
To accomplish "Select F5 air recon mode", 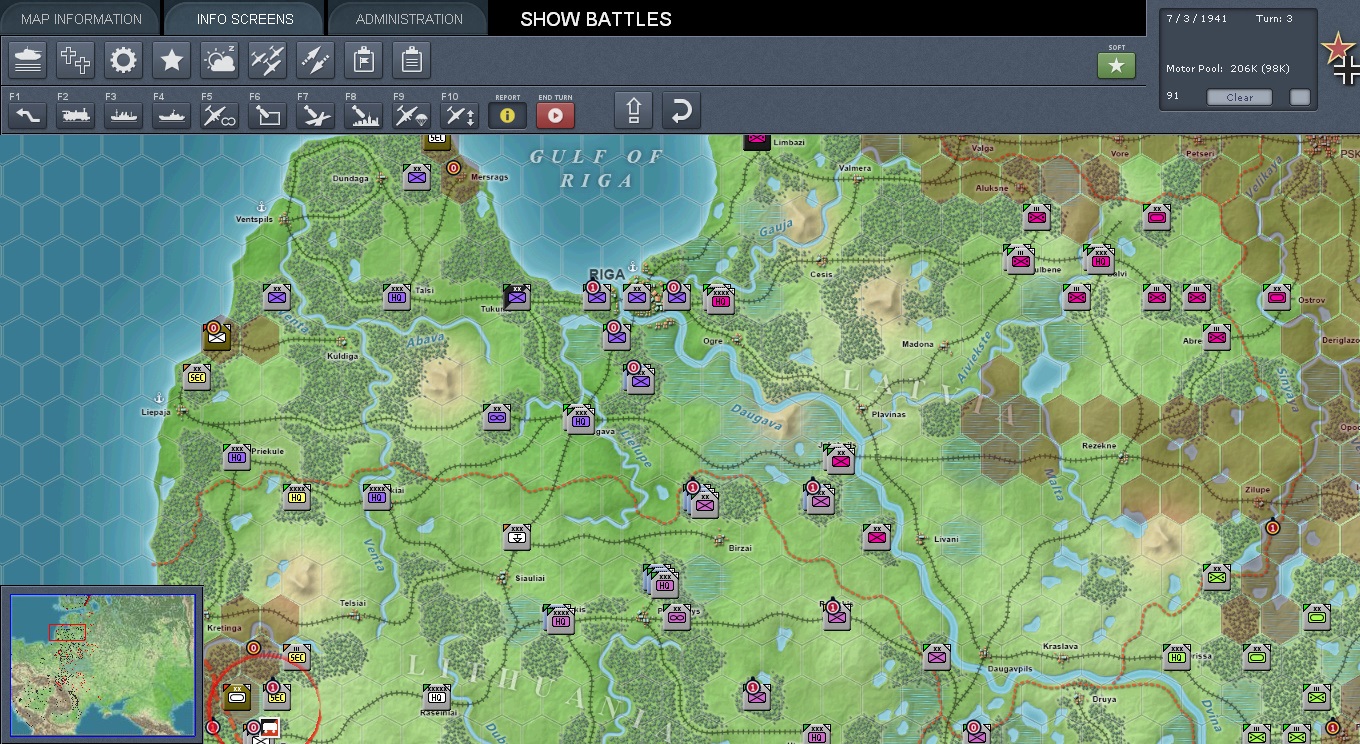I will point(219,115).
